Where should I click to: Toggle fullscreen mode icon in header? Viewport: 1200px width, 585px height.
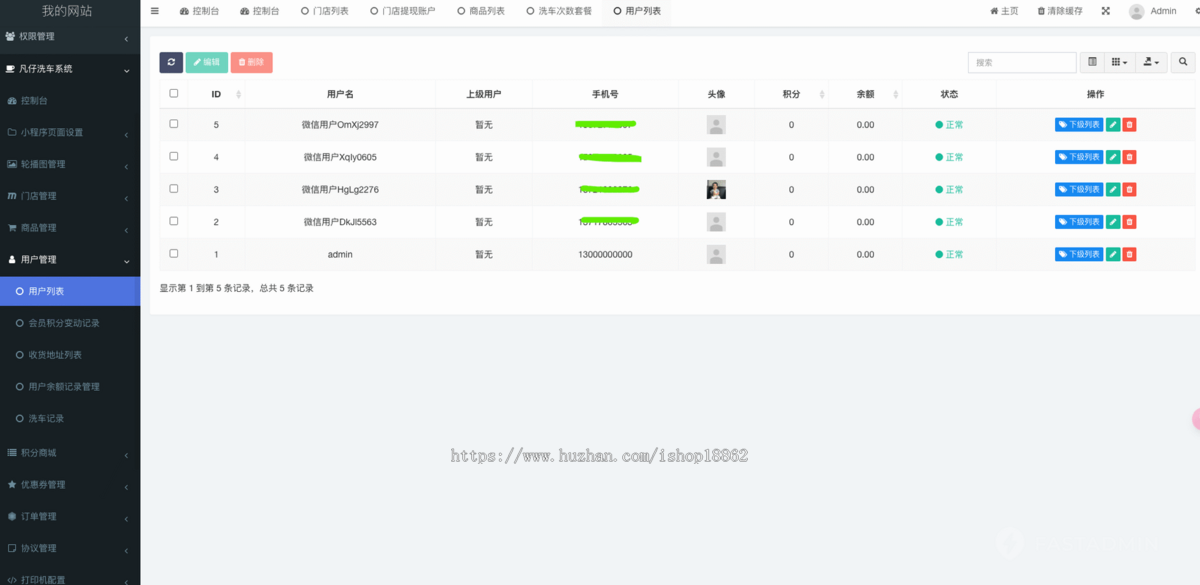click(x=1106, y=11)
